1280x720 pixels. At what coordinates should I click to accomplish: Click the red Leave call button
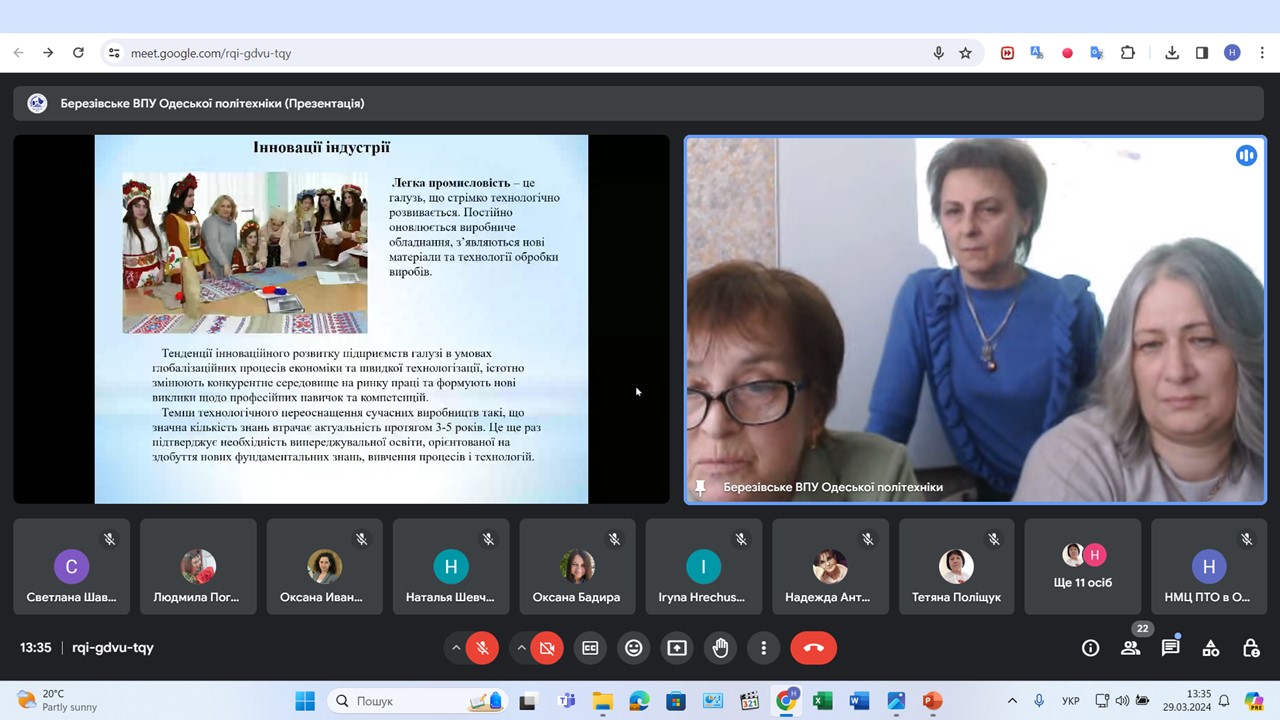pos(813,648)
